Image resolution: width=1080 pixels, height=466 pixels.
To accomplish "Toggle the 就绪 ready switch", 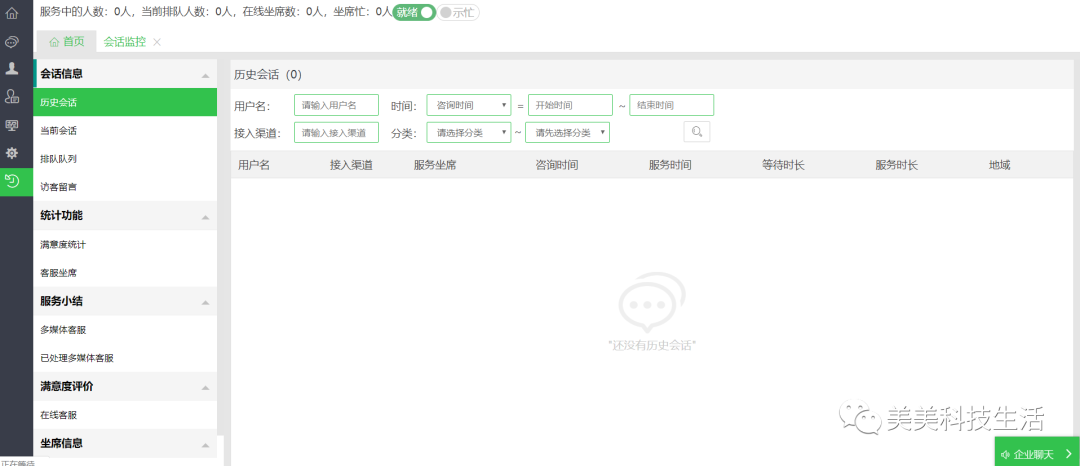I will (x=414, y=12).
